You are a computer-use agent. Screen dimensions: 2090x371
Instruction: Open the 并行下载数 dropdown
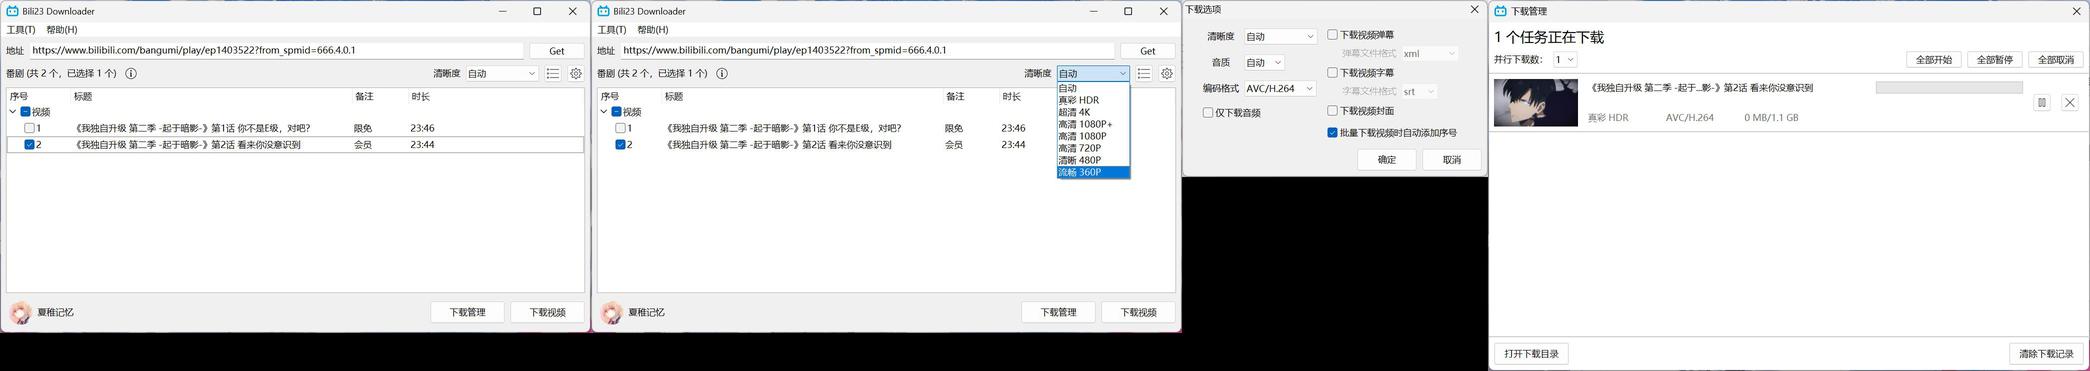click(1565, 59)
